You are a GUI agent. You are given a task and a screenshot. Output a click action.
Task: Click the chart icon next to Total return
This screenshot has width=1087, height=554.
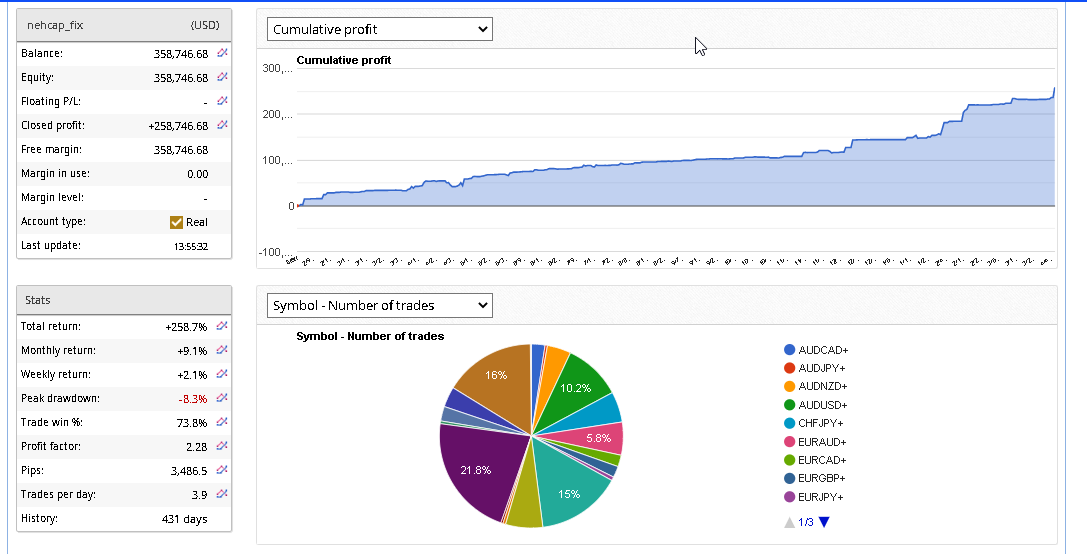[222, 326]
